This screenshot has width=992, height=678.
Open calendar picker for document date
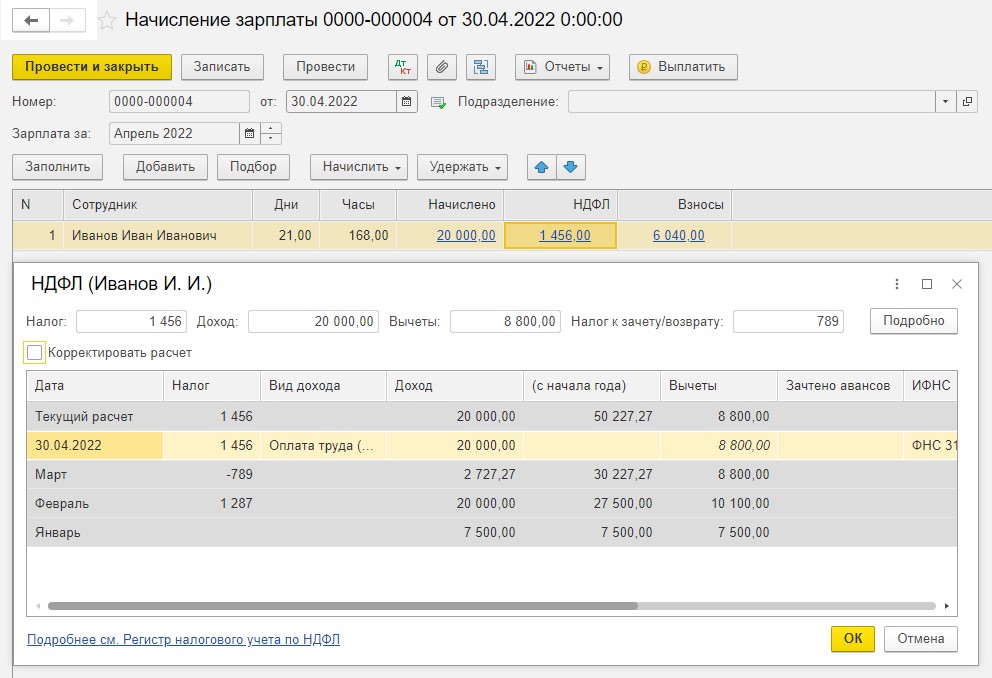(x=406, y=102)
